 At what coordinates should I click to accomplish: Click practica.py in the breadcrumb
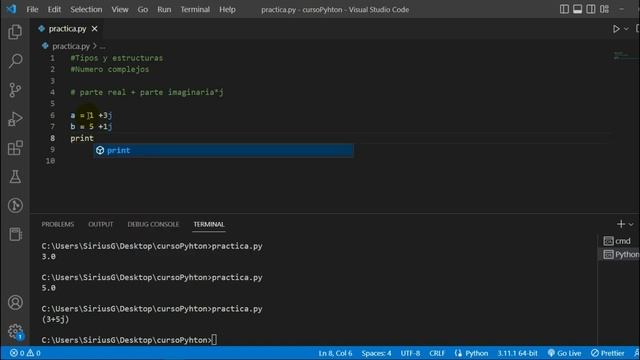coord(71,46)
